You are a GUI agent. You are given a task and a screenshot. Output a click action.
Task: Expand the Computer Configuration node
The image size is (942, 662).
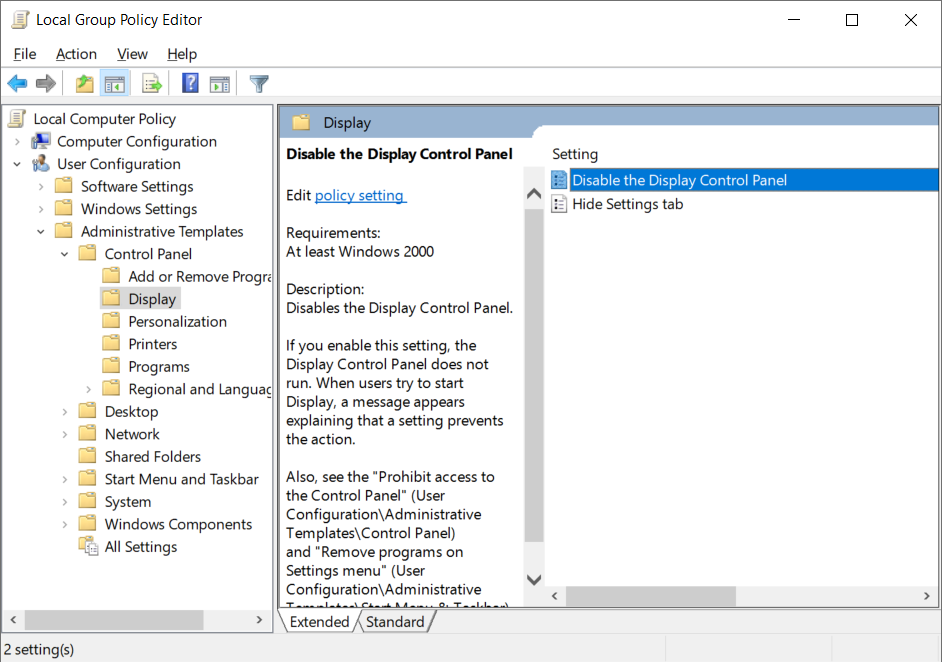click(17, 142)
